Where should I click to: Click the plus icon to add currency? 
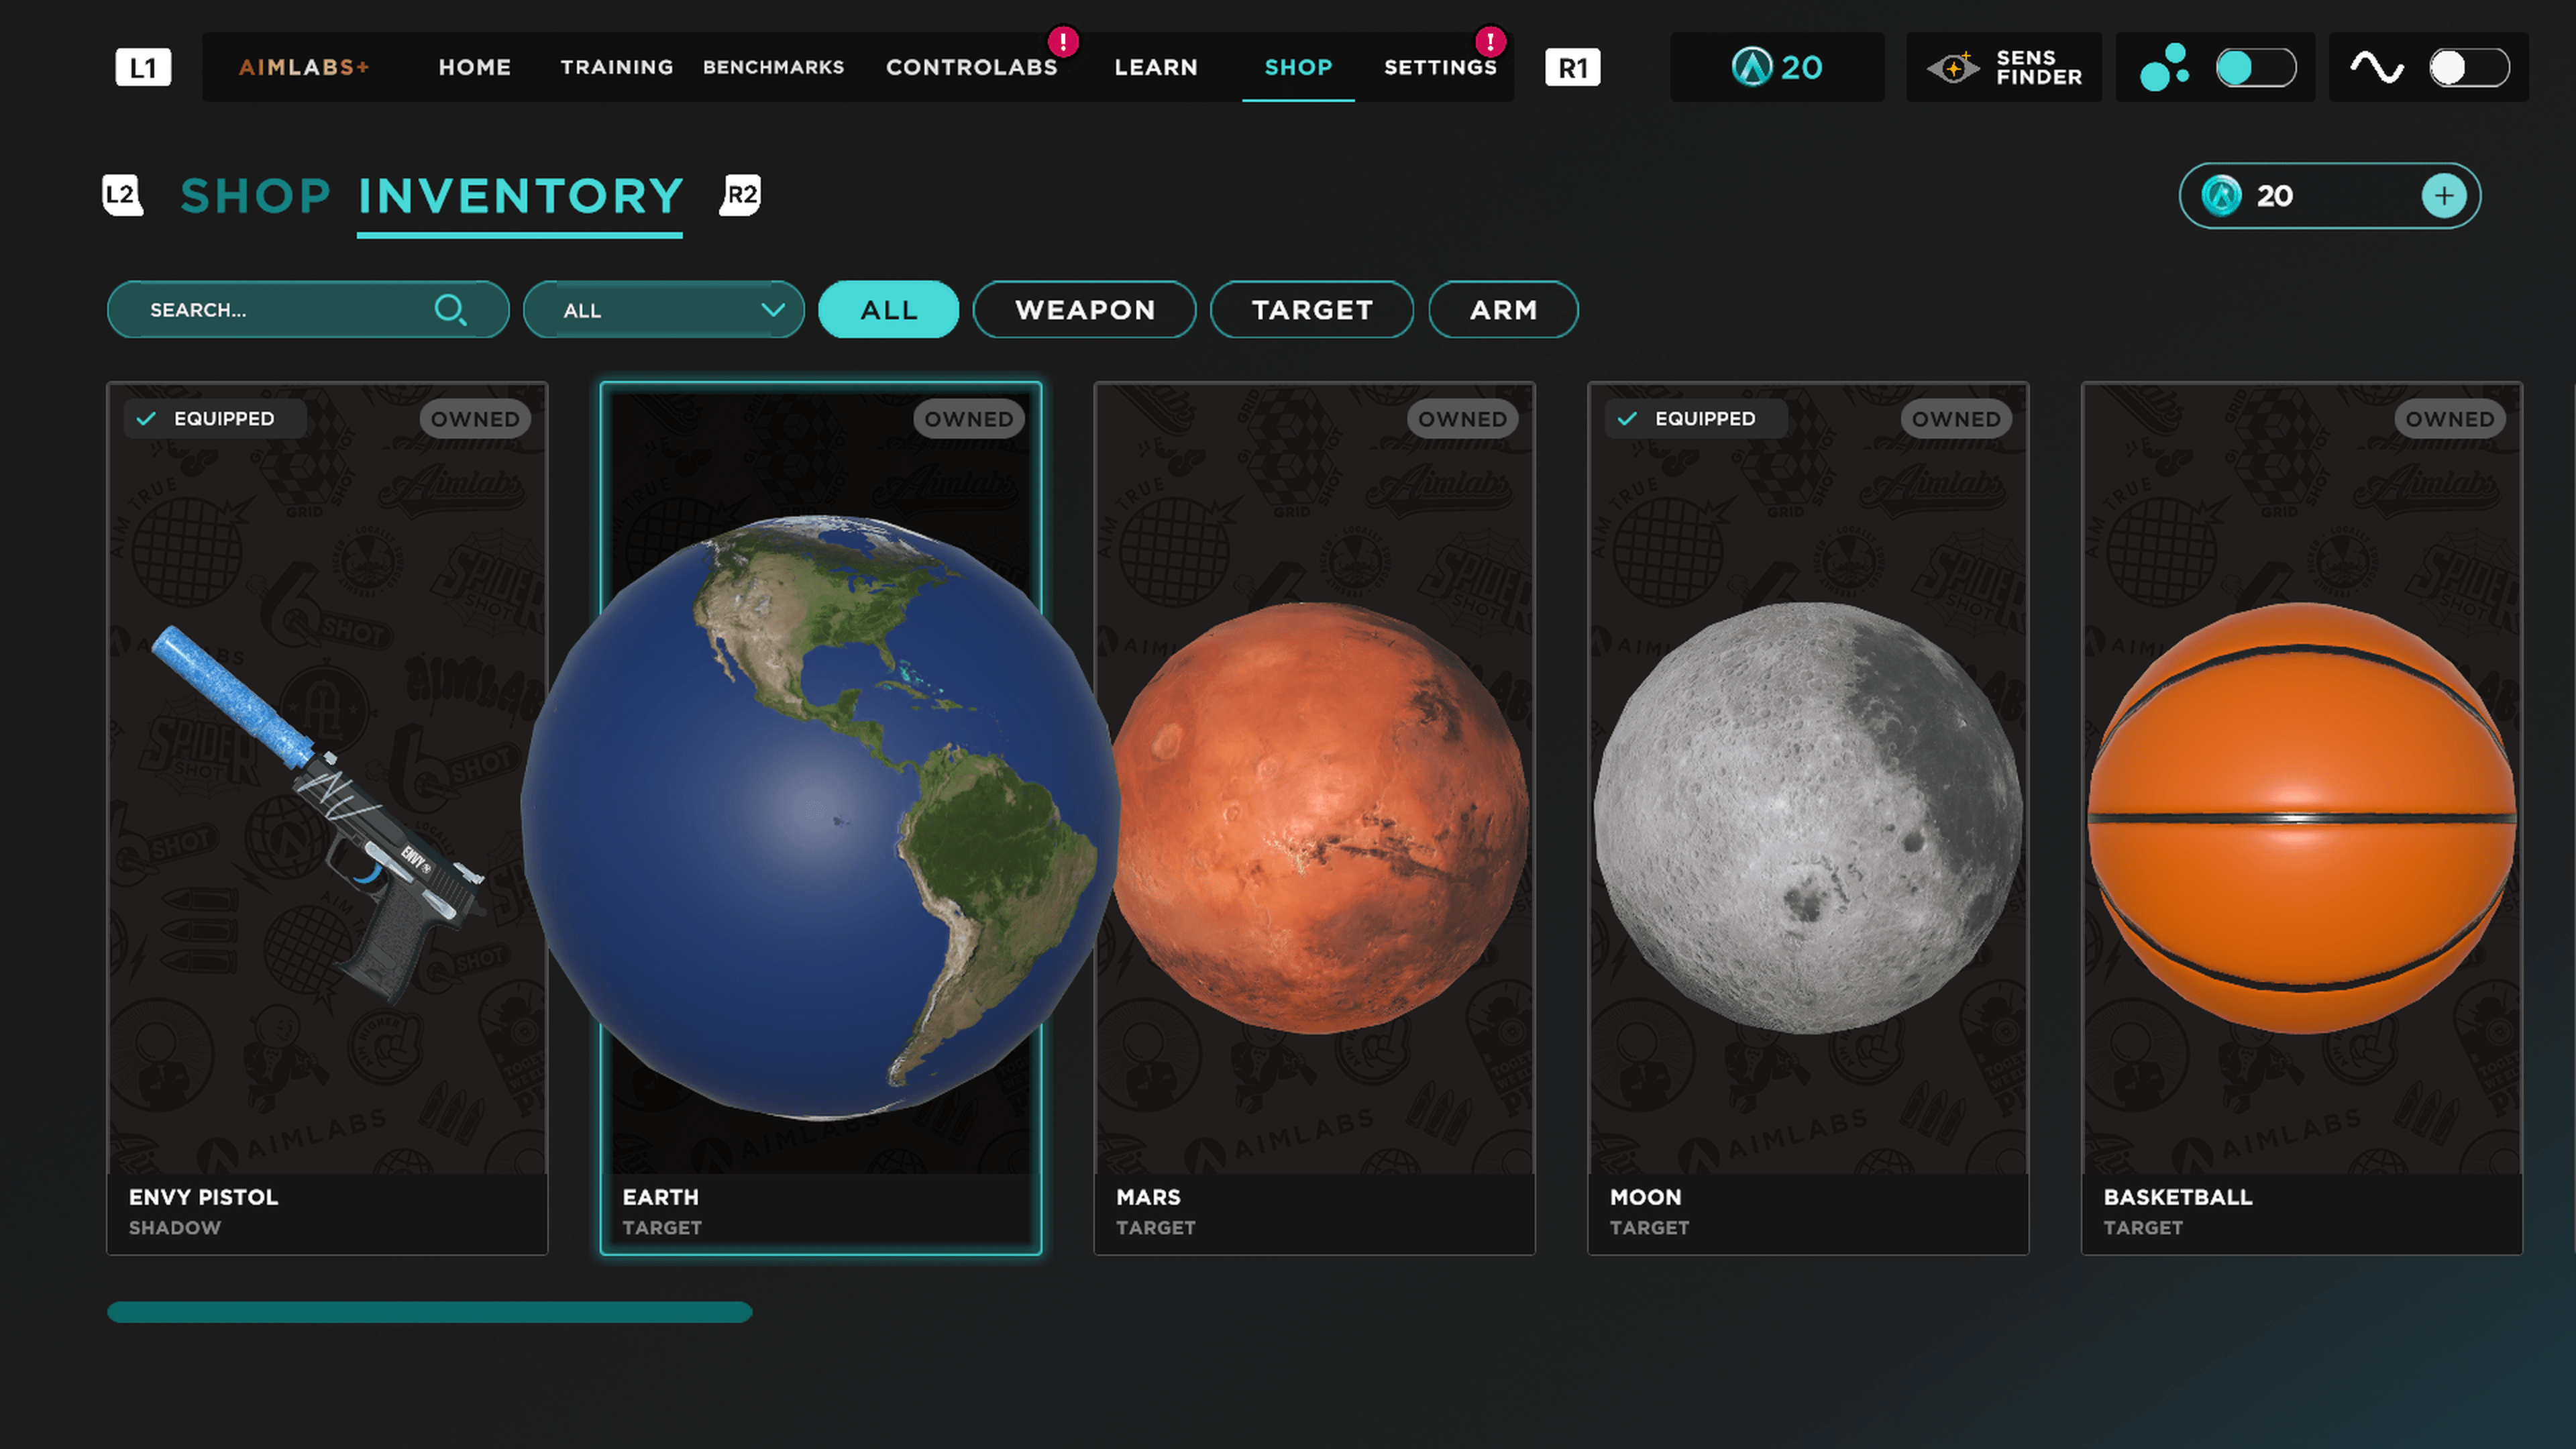tap(2443, 196)
